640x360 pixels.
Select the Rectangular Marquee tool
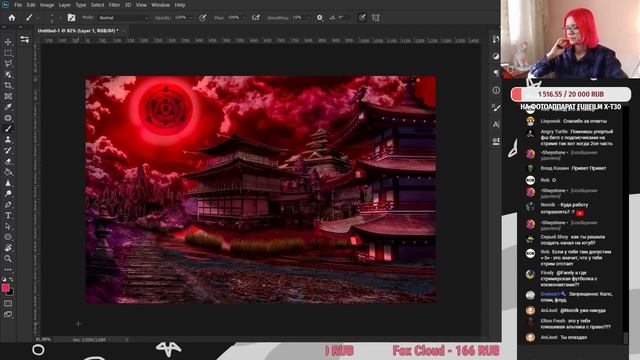(8, 53)
